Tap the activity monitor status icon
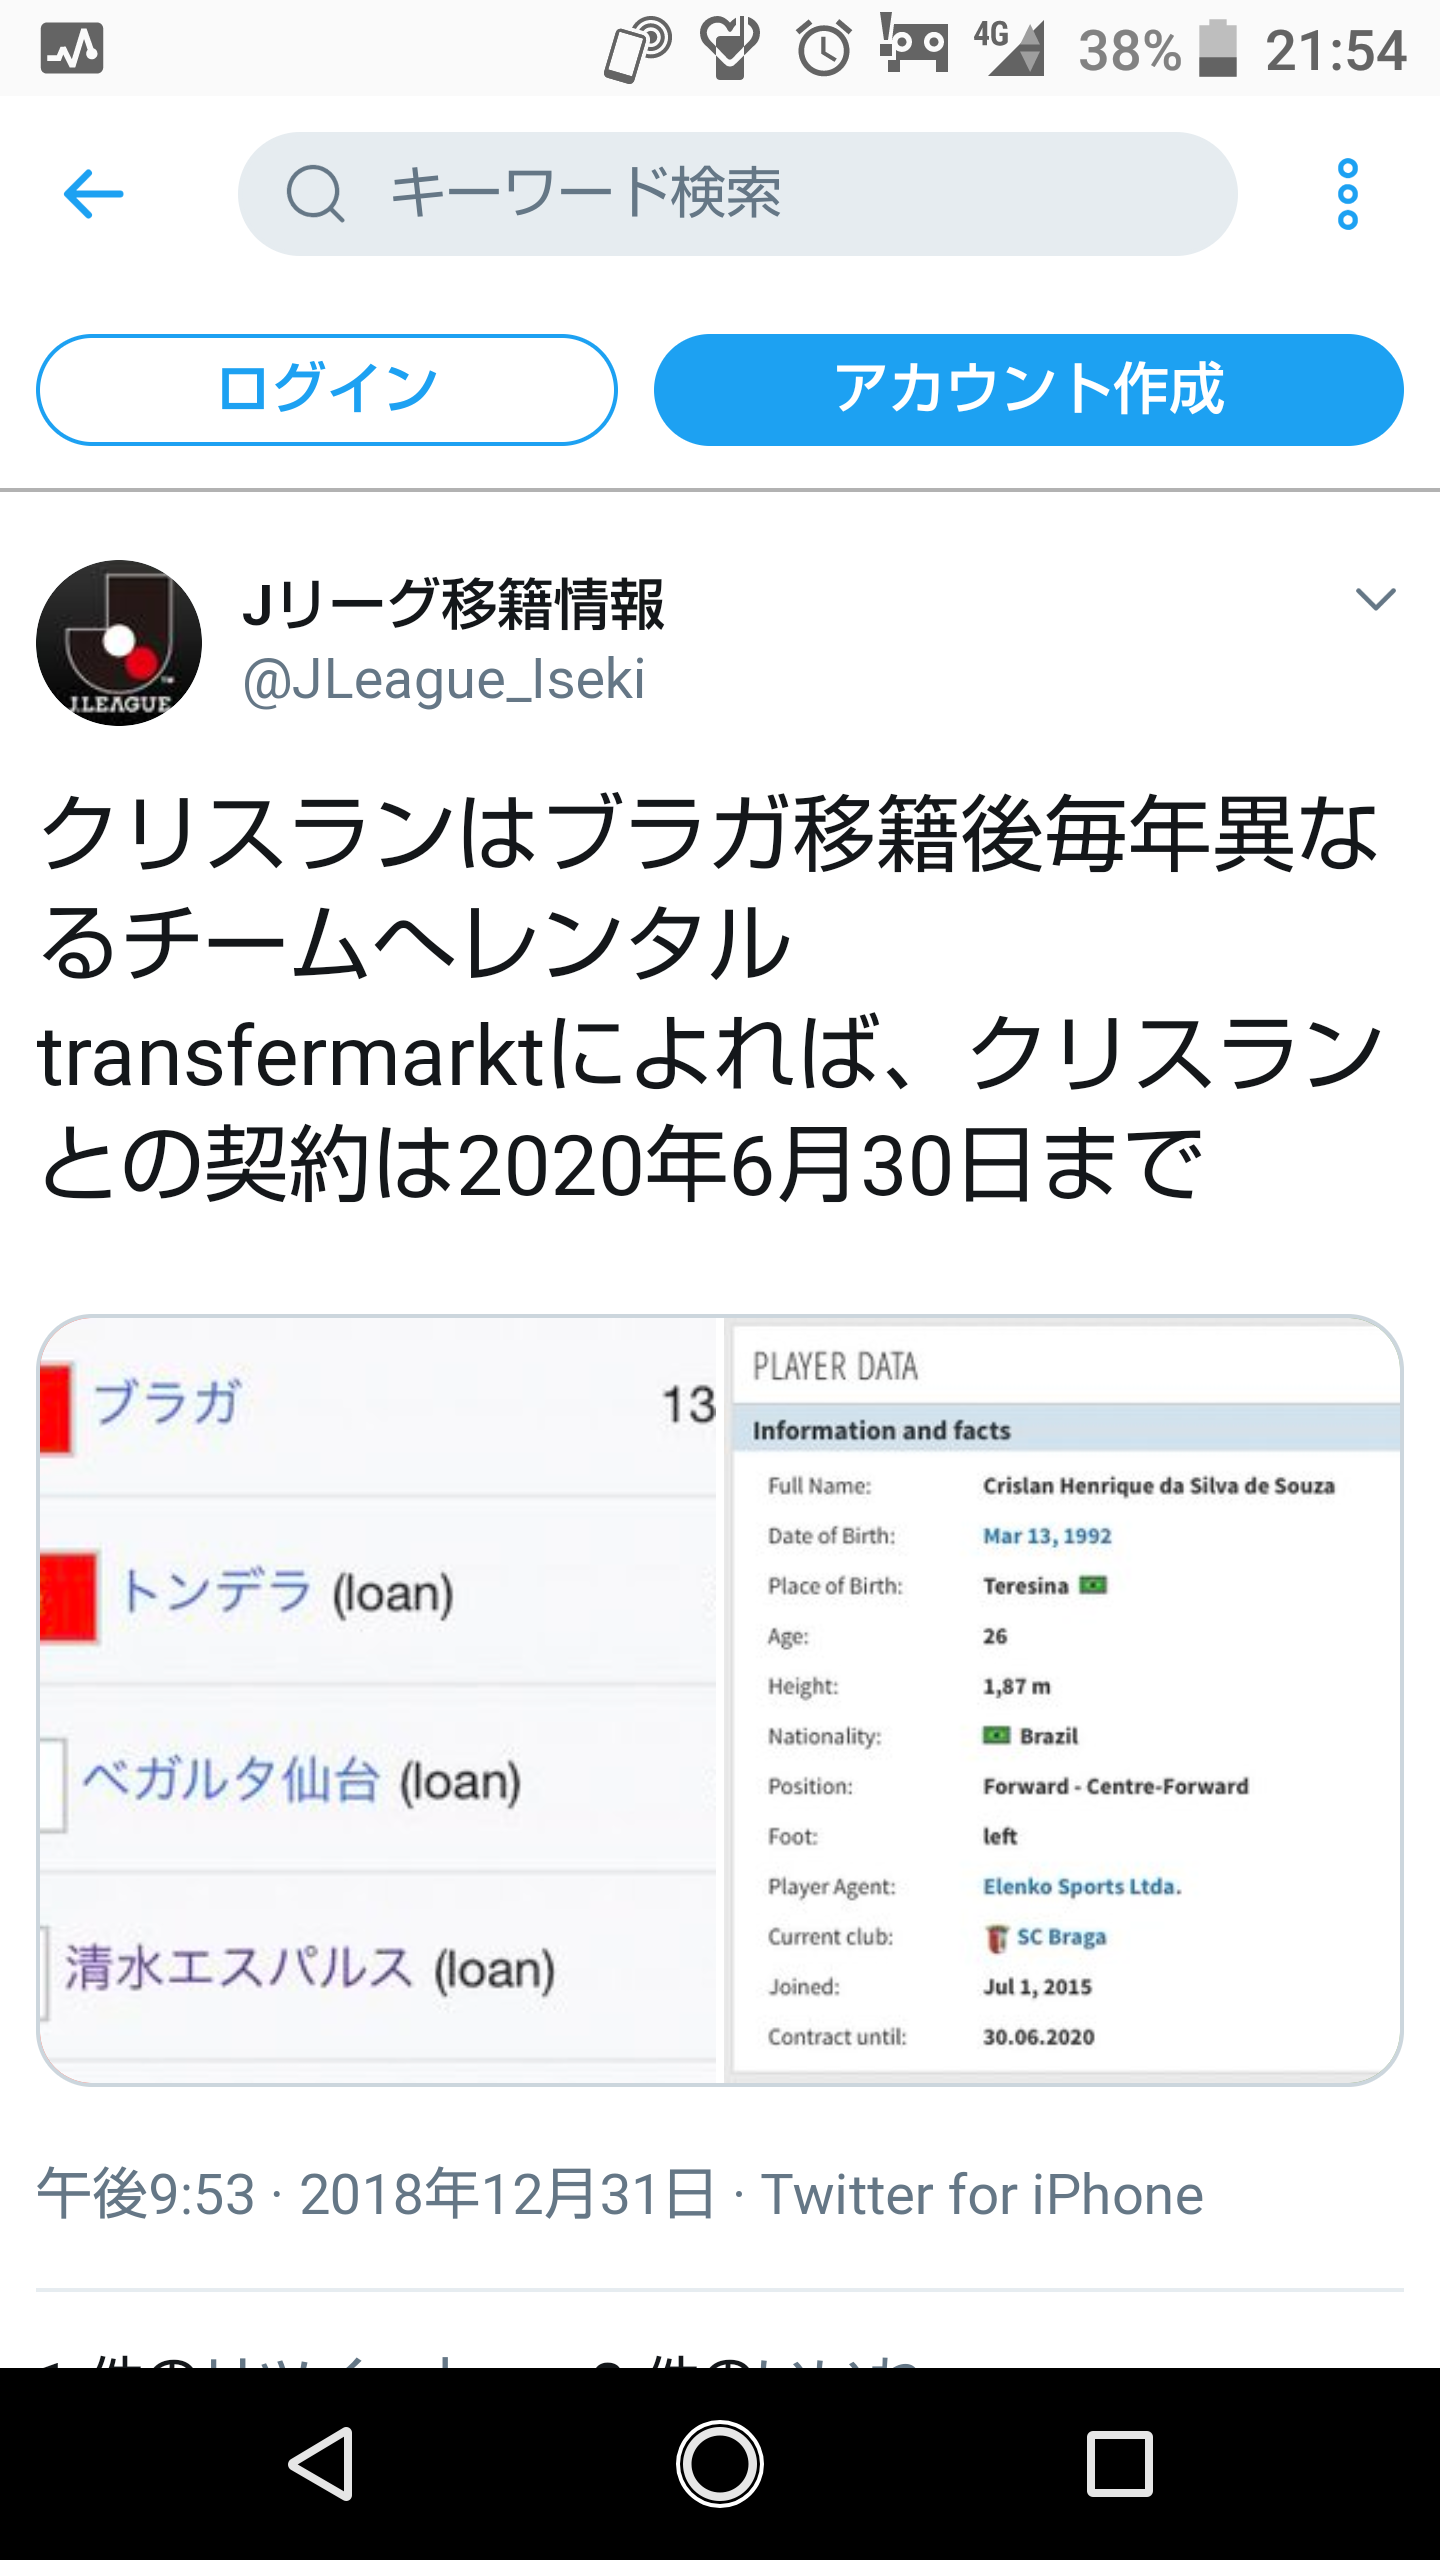1440x2560 pixels. click(72, 49)
